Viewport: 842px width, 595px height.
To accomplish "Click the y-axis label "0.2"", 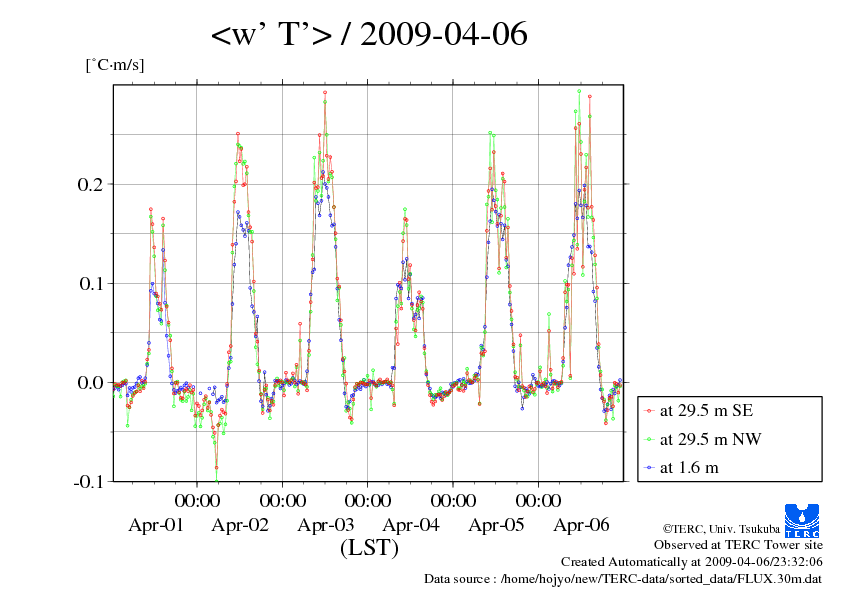I will pos(90,184).
